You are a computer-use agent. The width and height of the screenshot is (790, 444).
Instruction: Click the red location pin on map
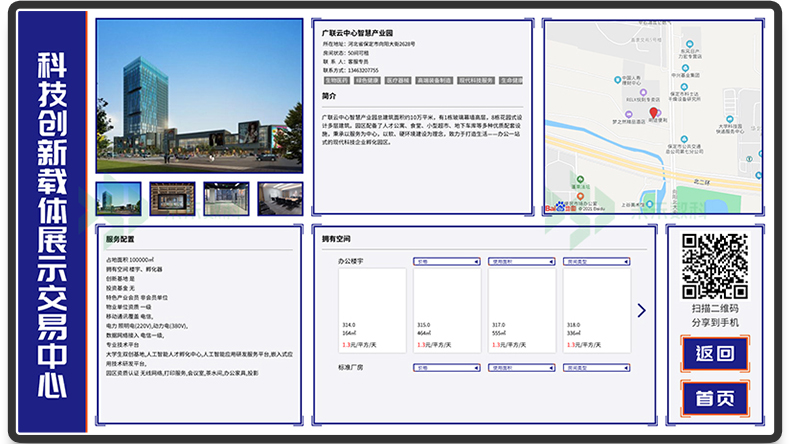tap(651, 114)
